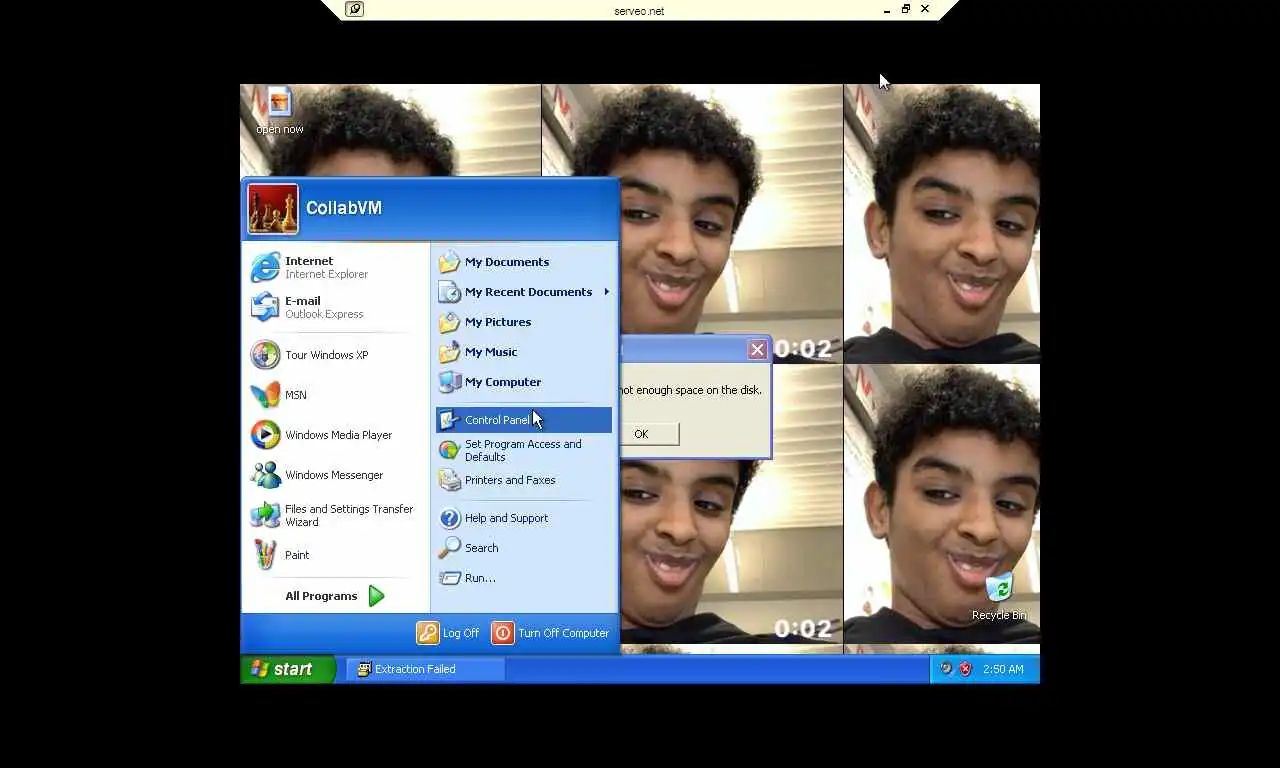This screenshot has height=768, width=1280.
Task: Open Outlook Express E-mail icon
Action: [265, 307]
